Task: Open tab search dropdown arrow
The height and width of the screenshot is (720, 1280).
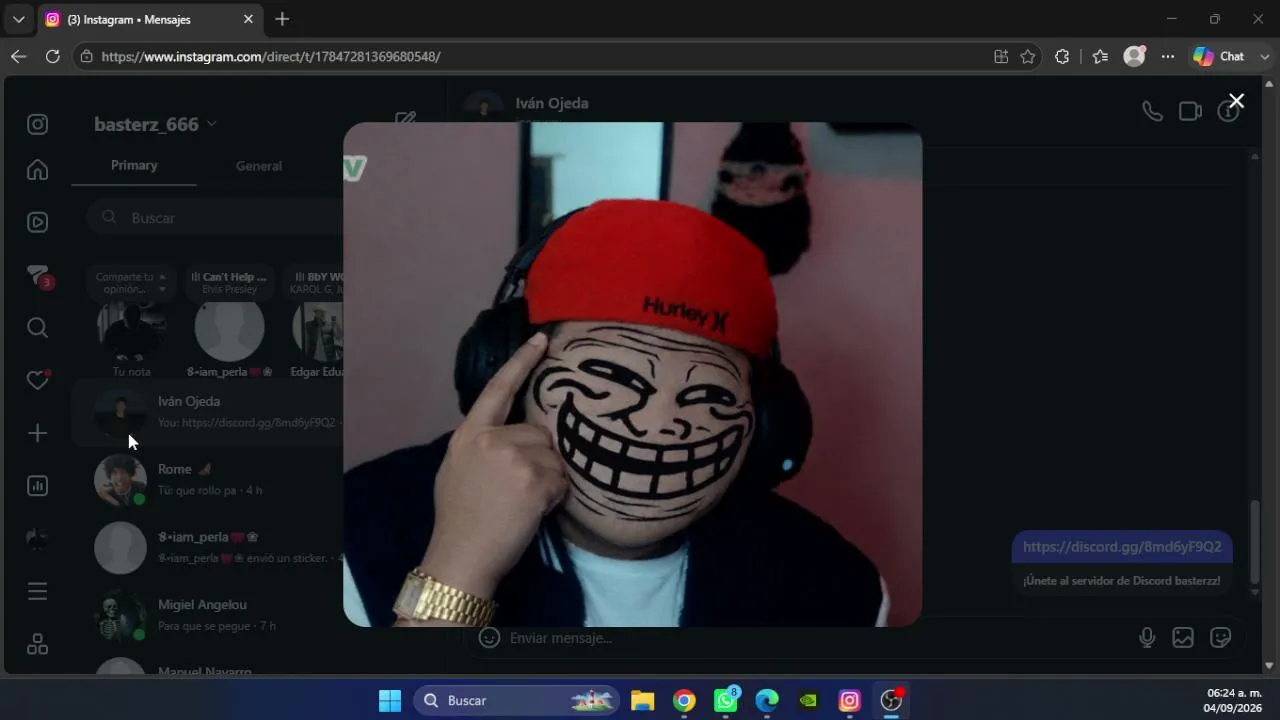Action: click(18, 19)
